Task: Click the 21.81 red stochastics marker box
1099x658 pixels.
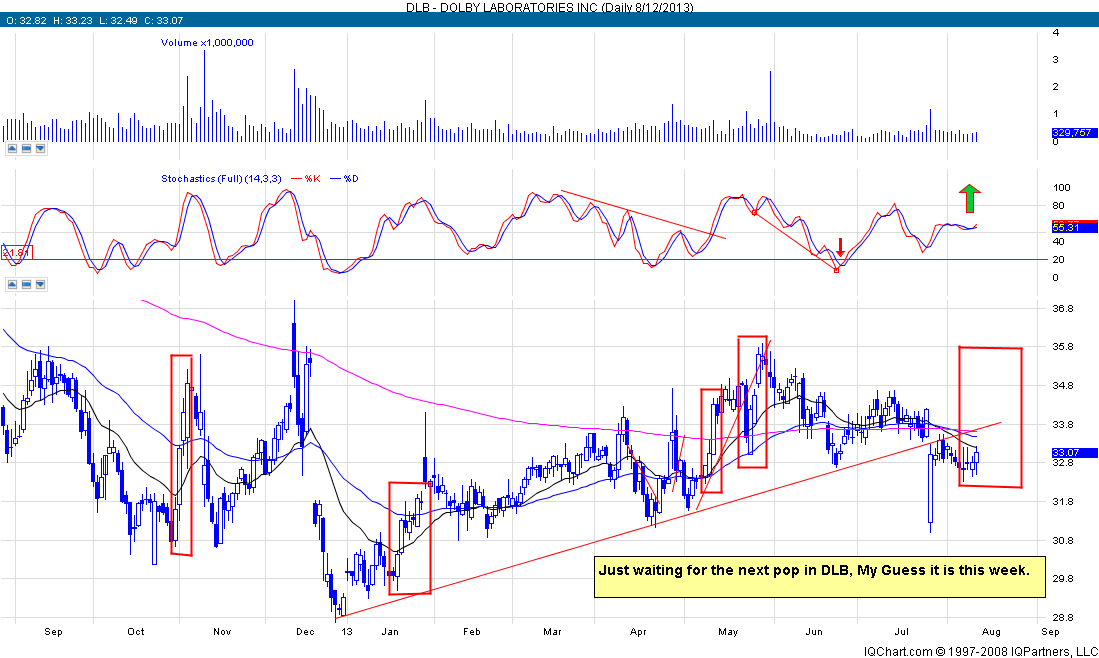Action: click(x=15, y=252)
